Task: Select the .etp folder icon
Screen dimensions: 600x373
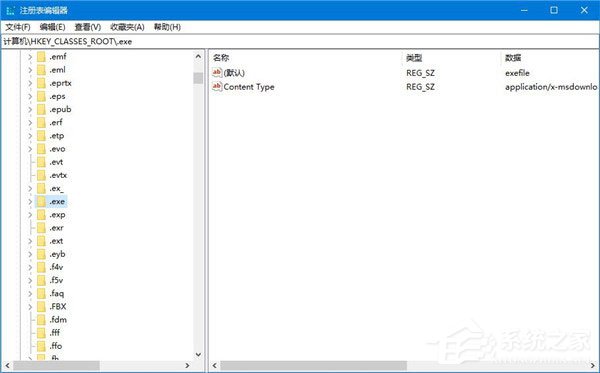Action: pos(41,136)
